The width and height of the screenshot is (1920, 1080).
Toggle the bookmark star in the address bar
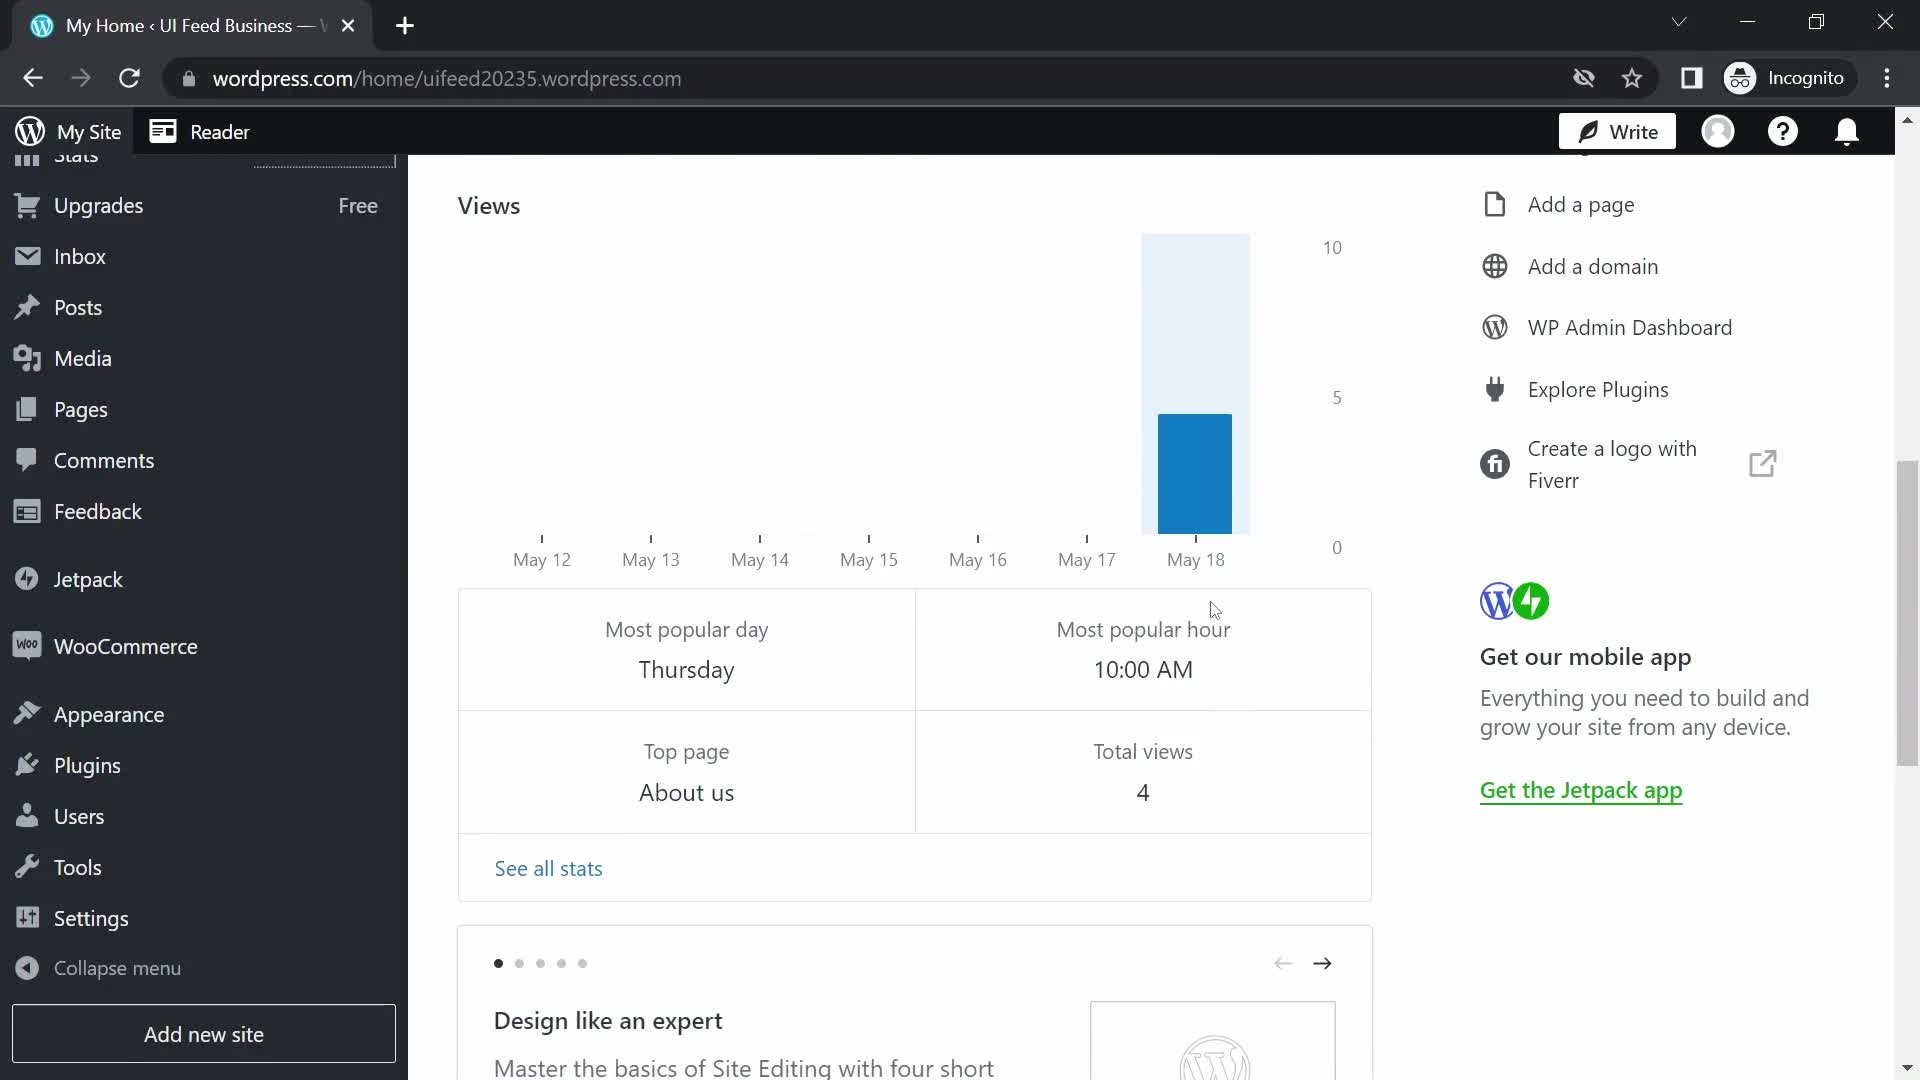(1632, 78)
